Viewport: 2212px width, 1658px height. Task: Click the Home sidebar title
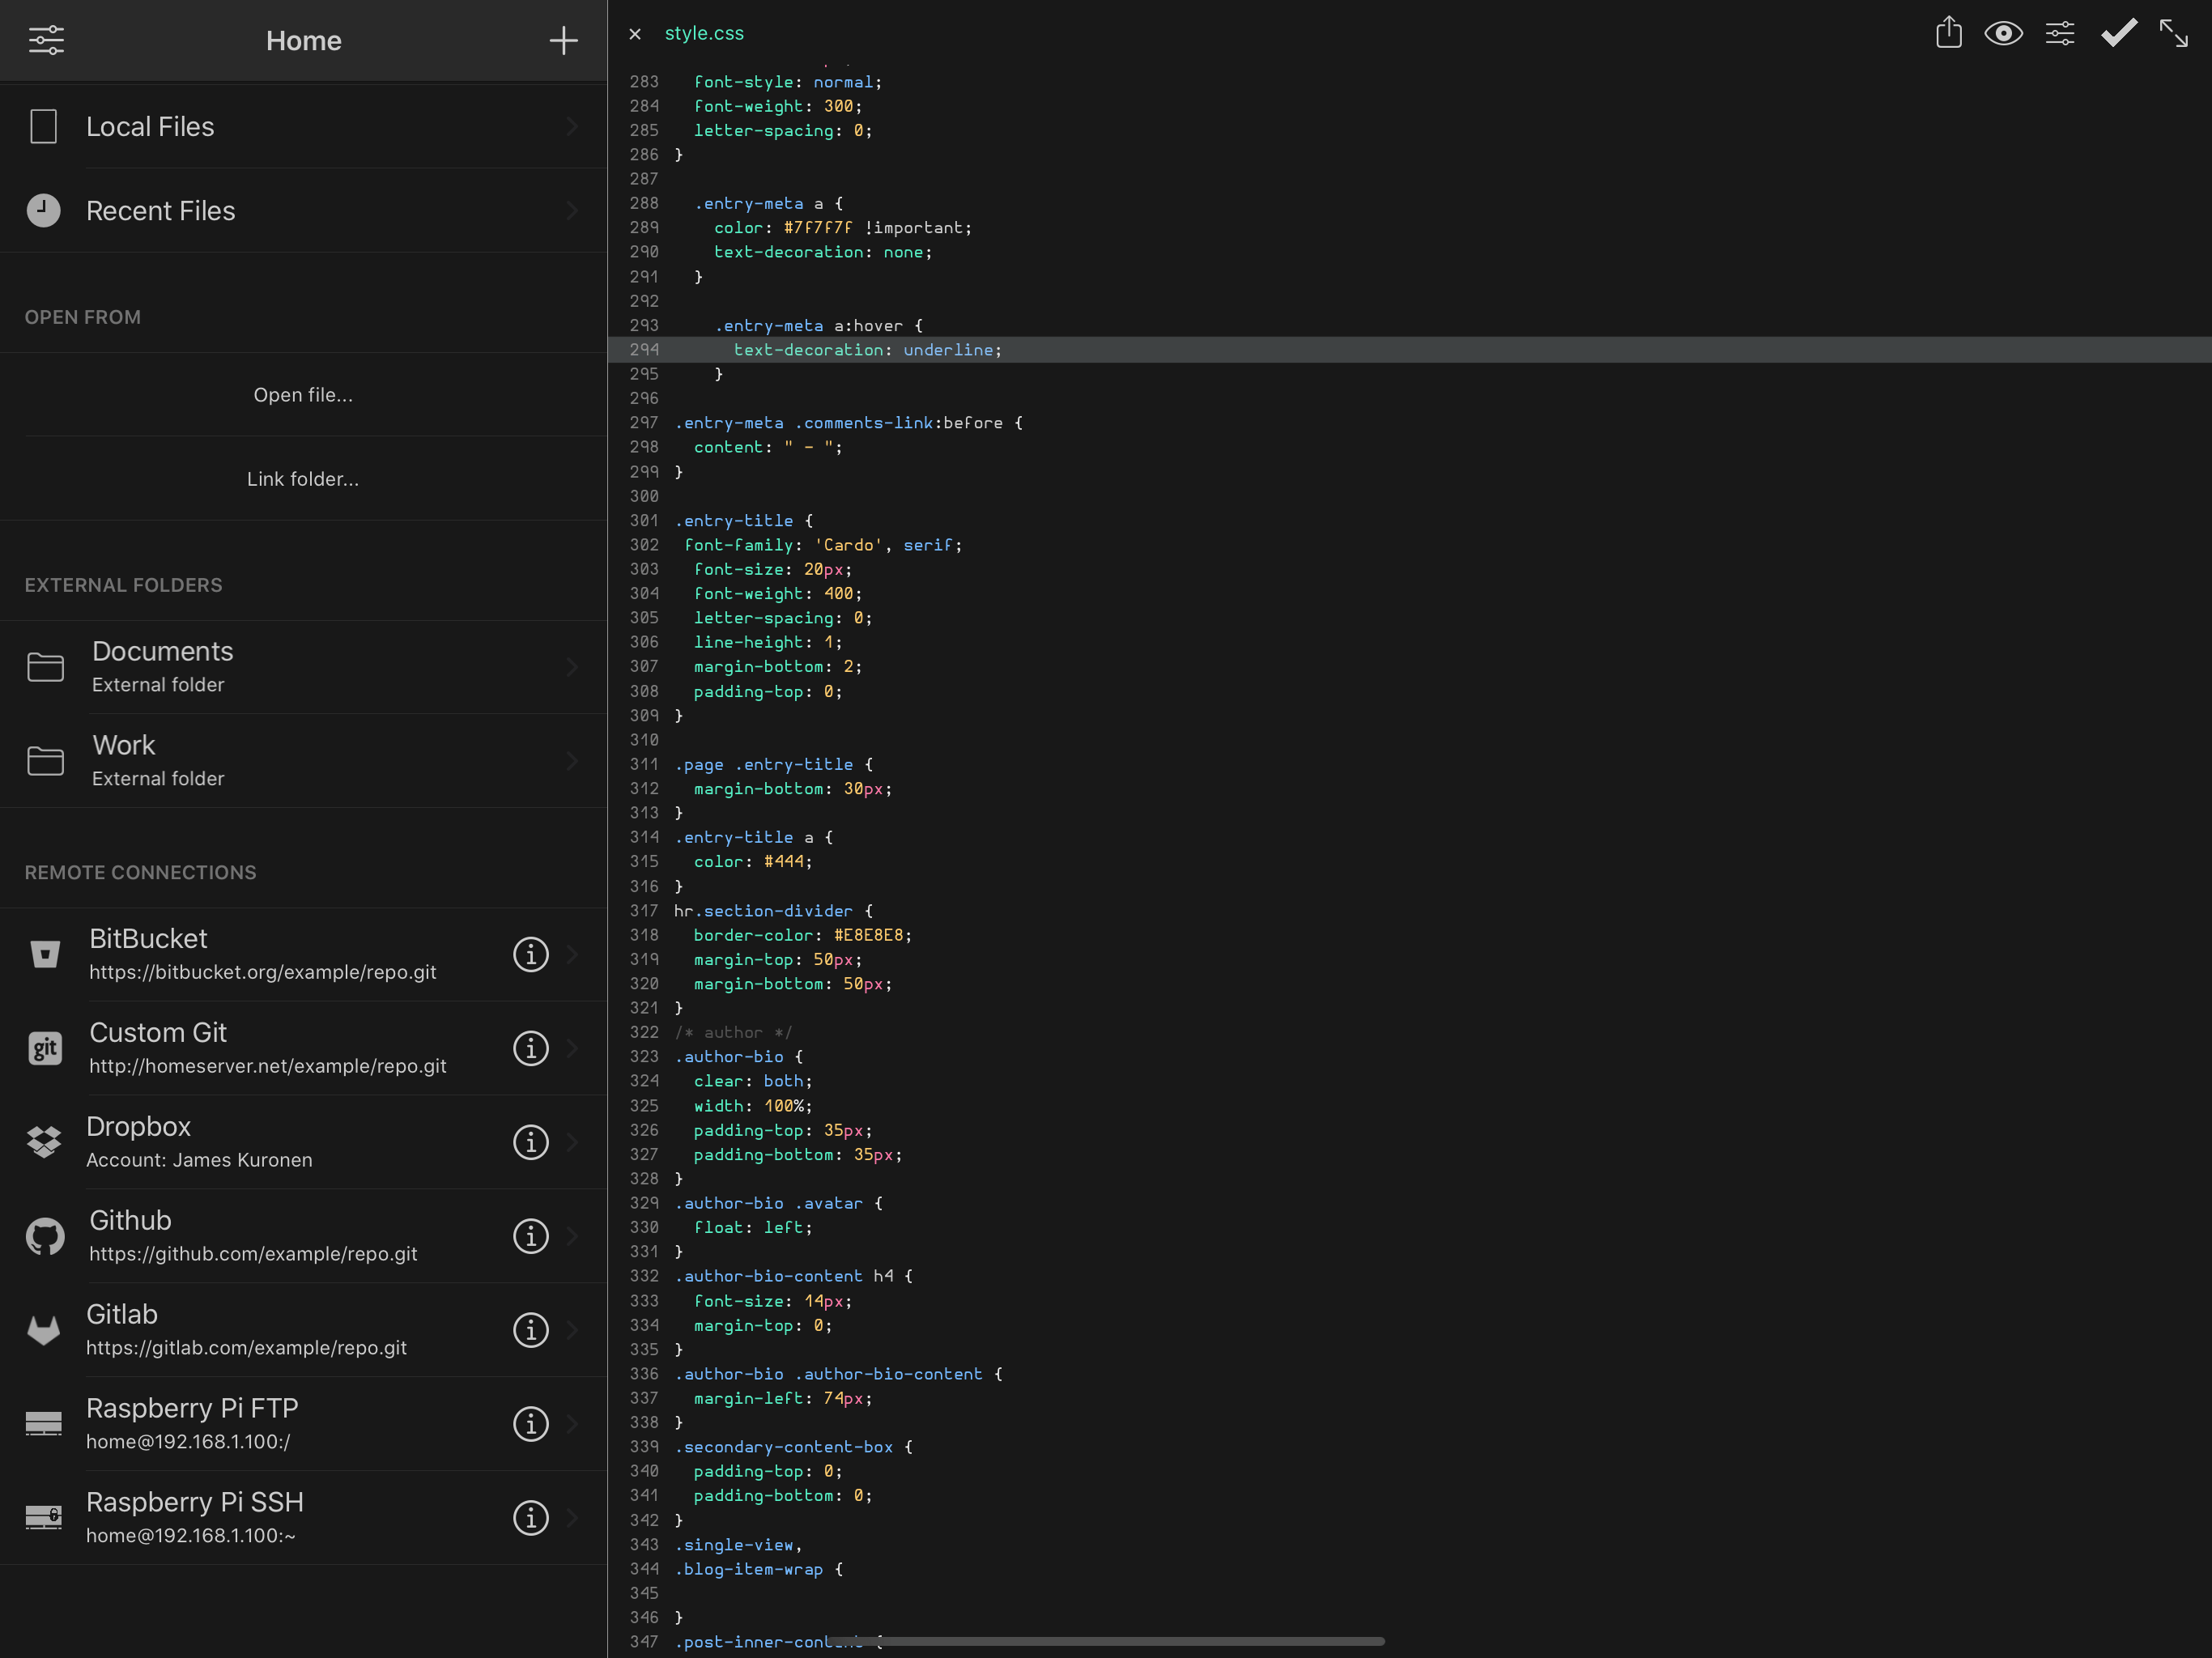click(x=303, y=40)
